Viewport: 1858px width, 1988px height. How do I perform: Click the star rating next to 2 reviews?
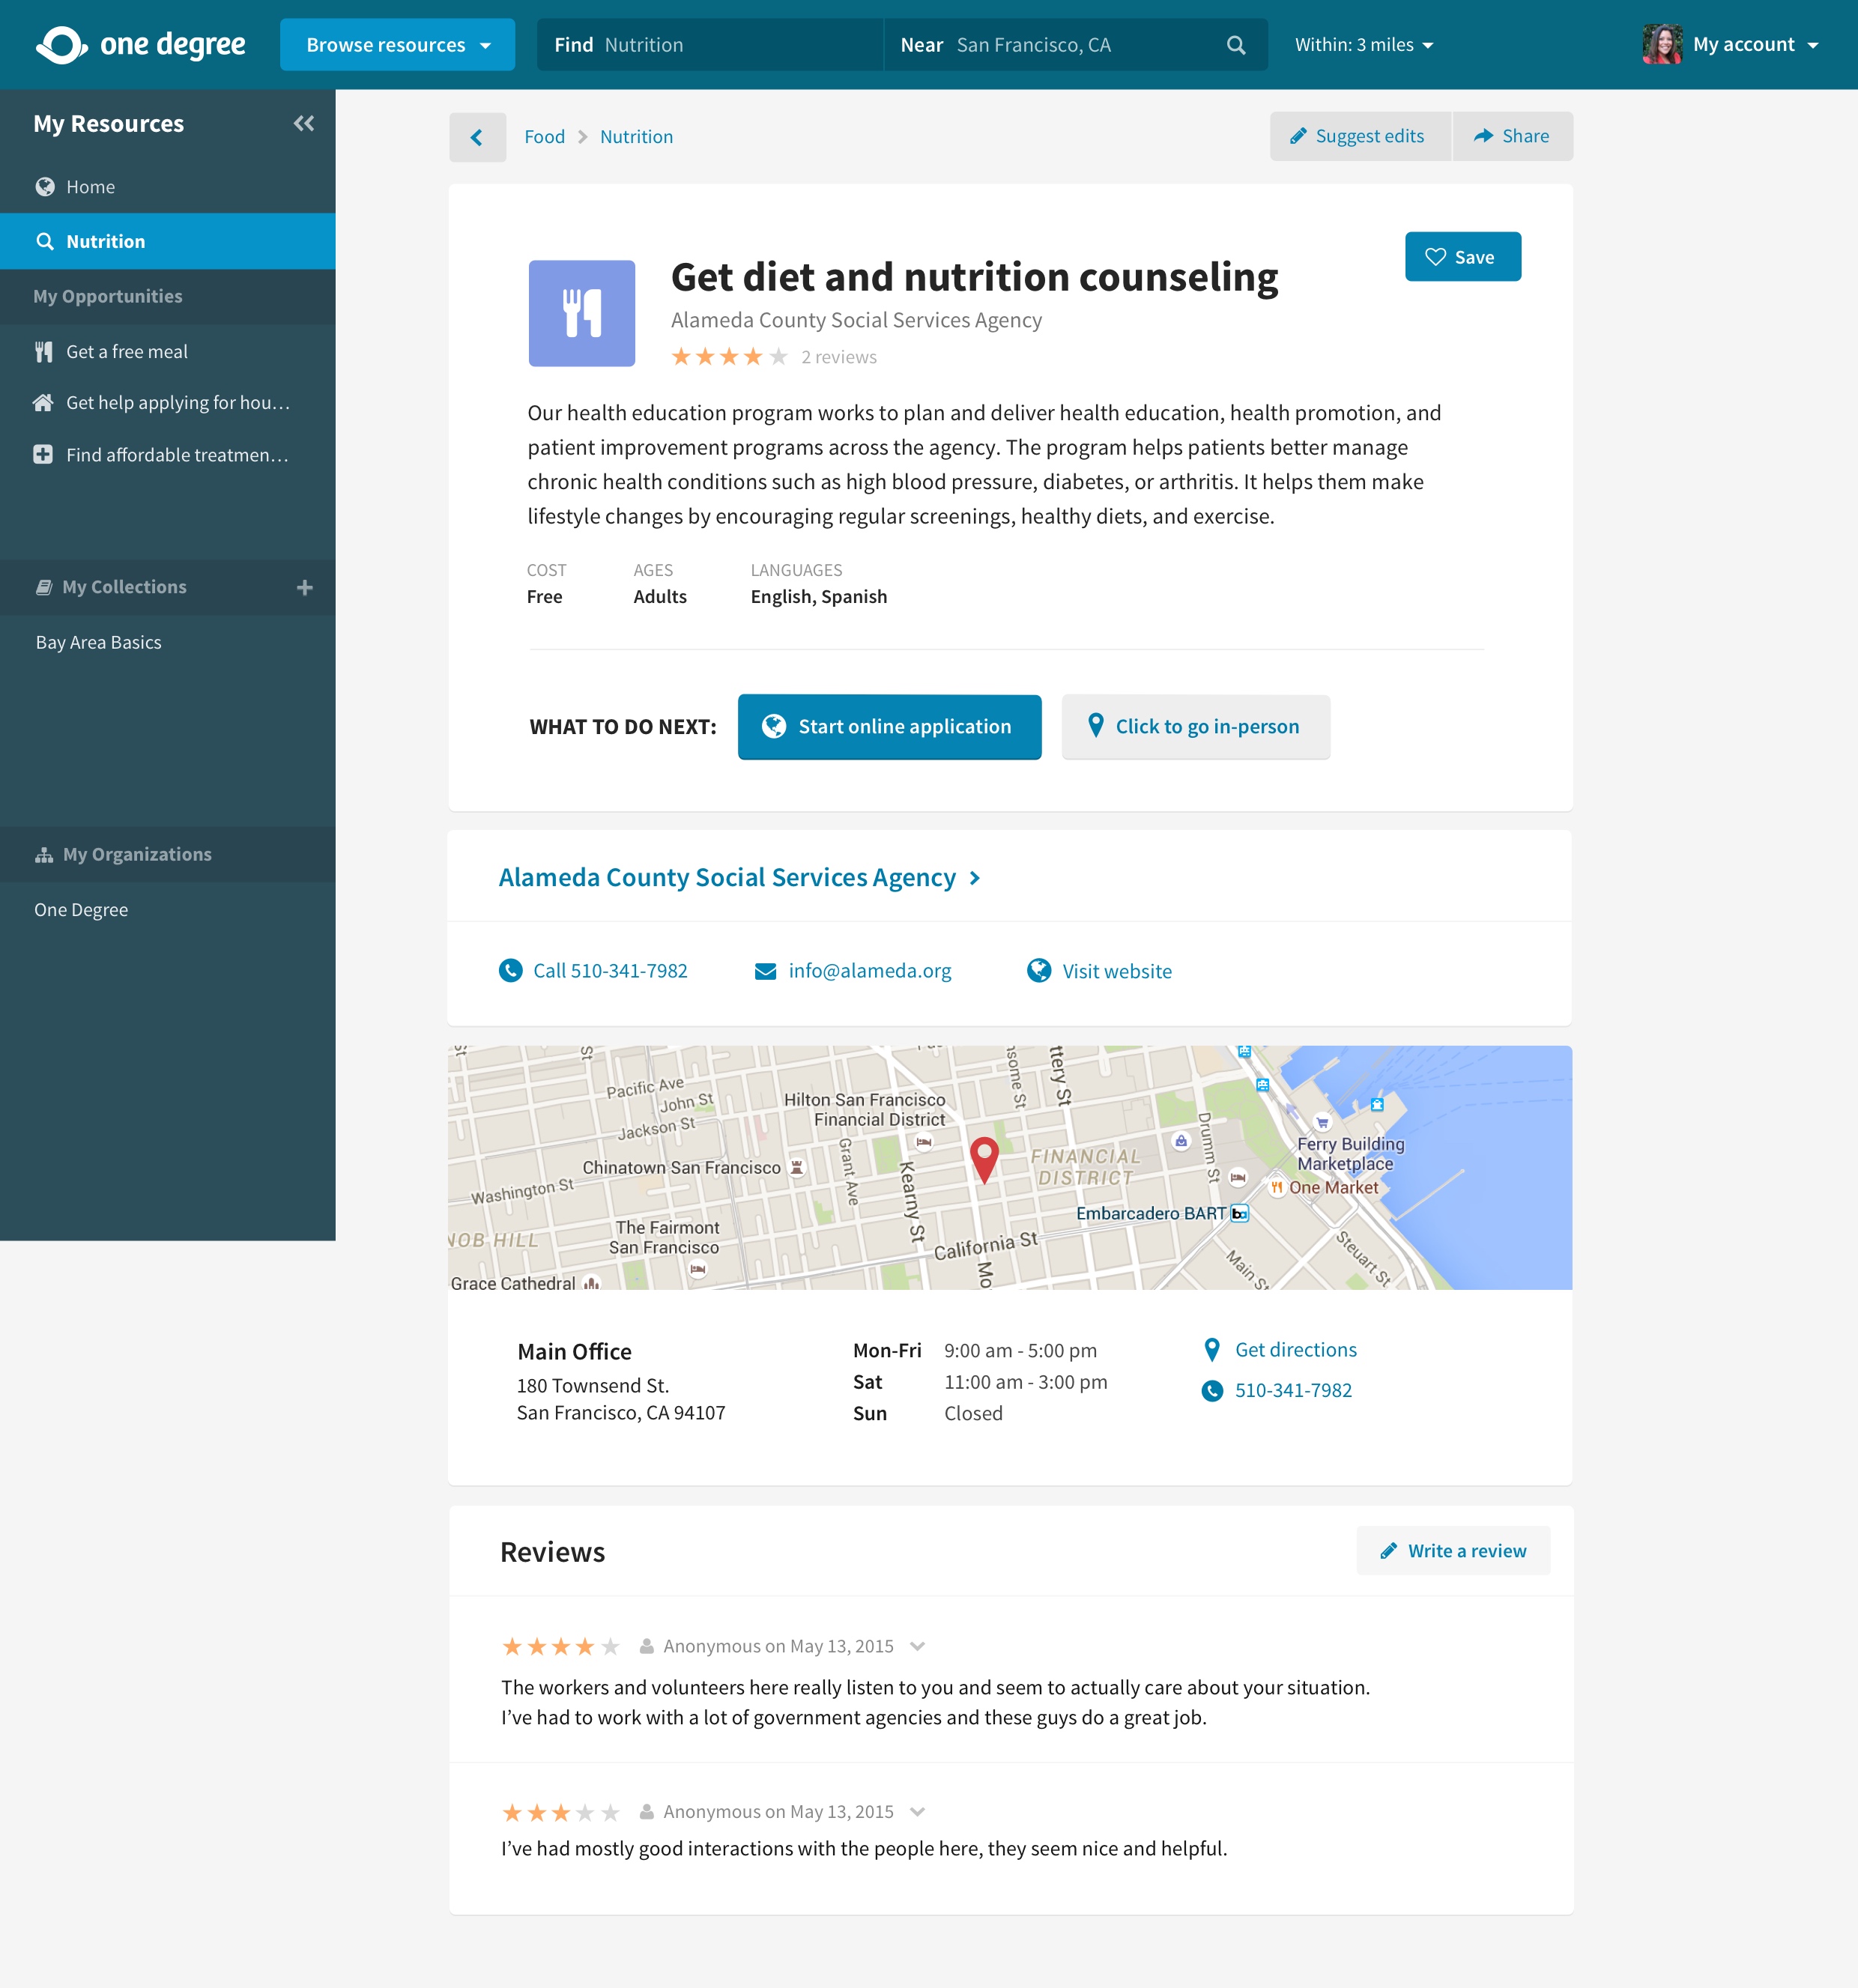pos(729,357)
